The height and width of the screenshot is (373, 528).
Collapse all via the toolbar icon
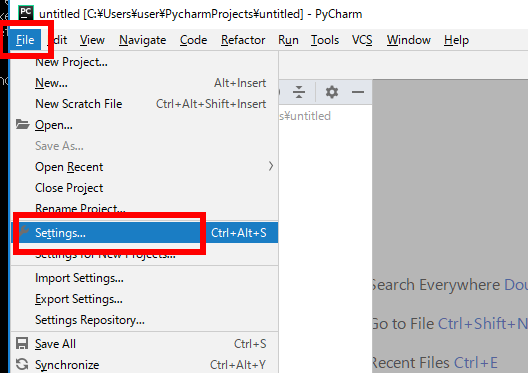(x=299, y=92)
